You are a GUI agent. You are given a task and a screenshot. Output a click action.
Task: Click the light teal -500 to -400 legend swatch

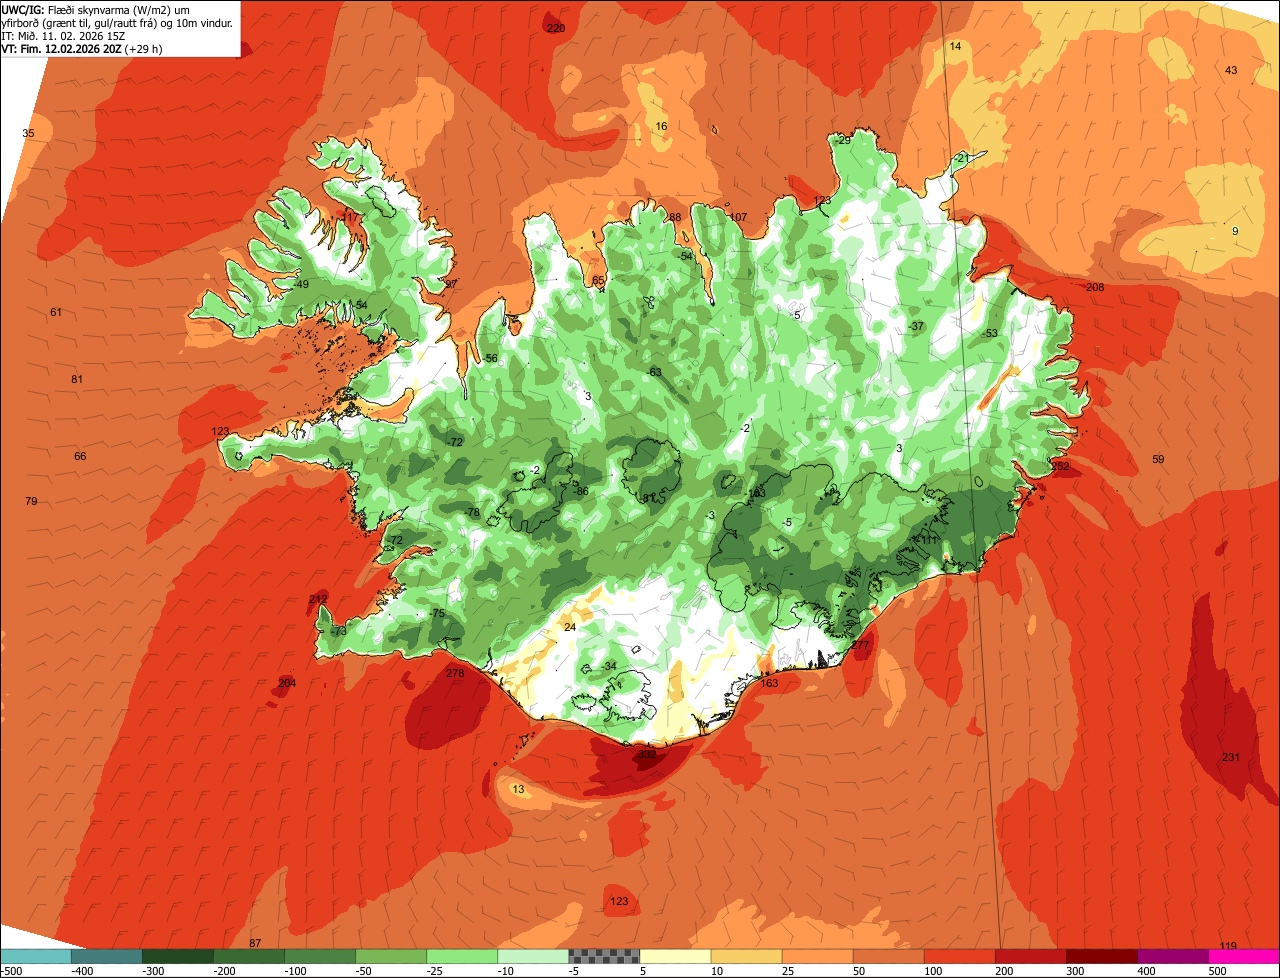[x=36, y=956]
